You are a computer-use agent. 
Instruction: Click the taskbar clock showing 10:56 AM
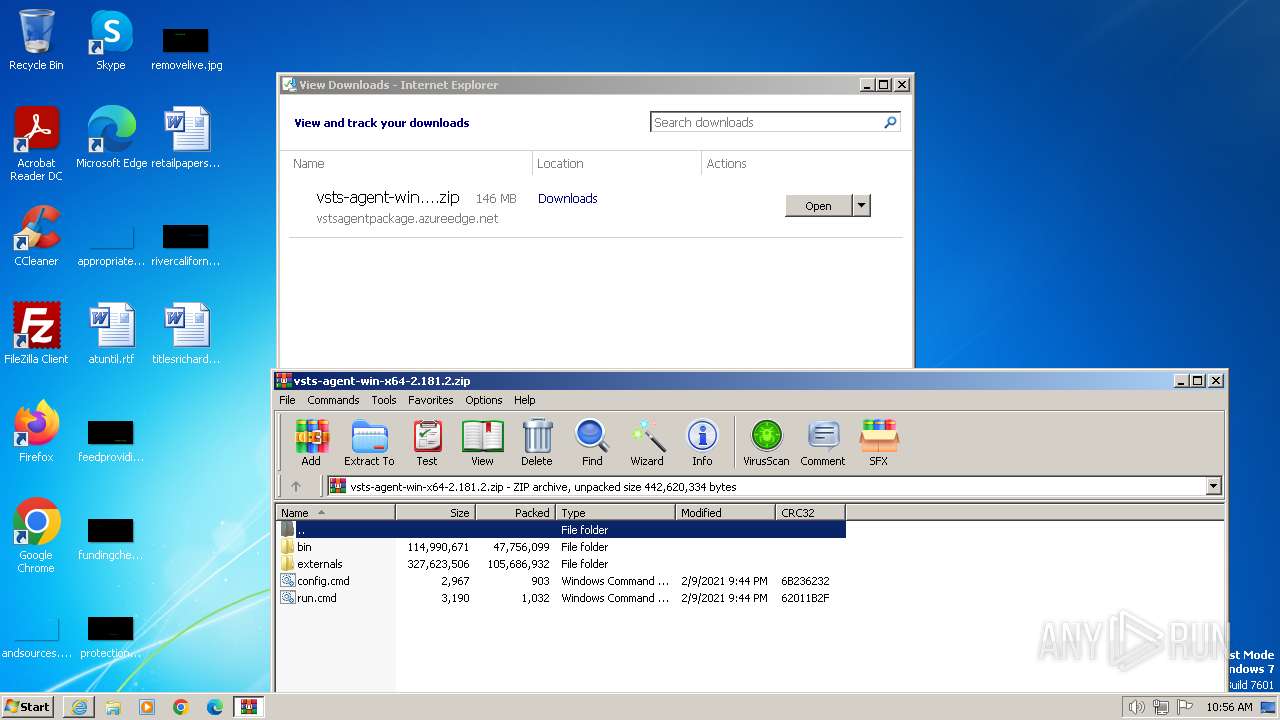point(1229,707)
